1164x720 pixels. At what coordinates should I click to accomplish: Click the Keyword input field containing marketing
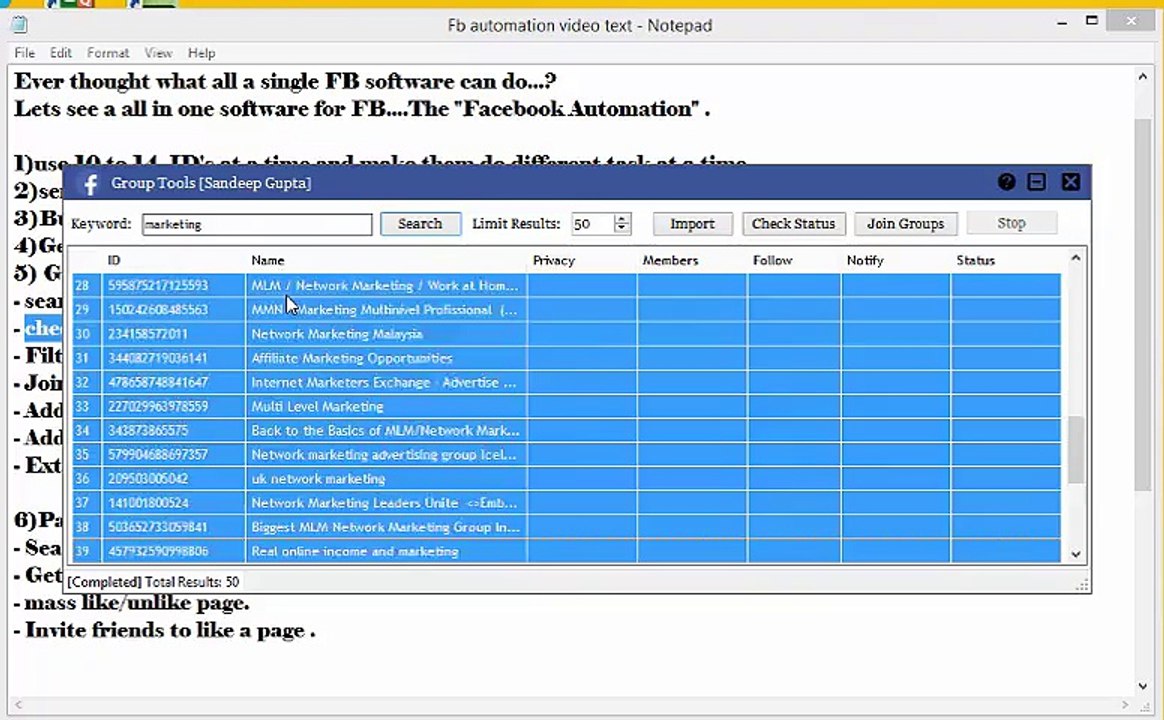pos(257,224)
